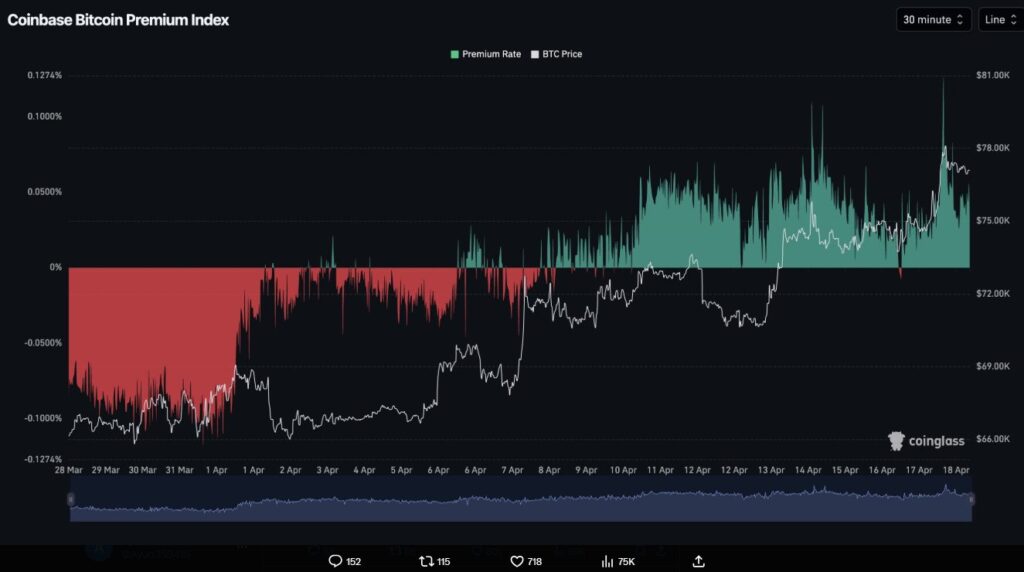
Task: Click white BTC Price legend swatch
Action: coord(535,54)
